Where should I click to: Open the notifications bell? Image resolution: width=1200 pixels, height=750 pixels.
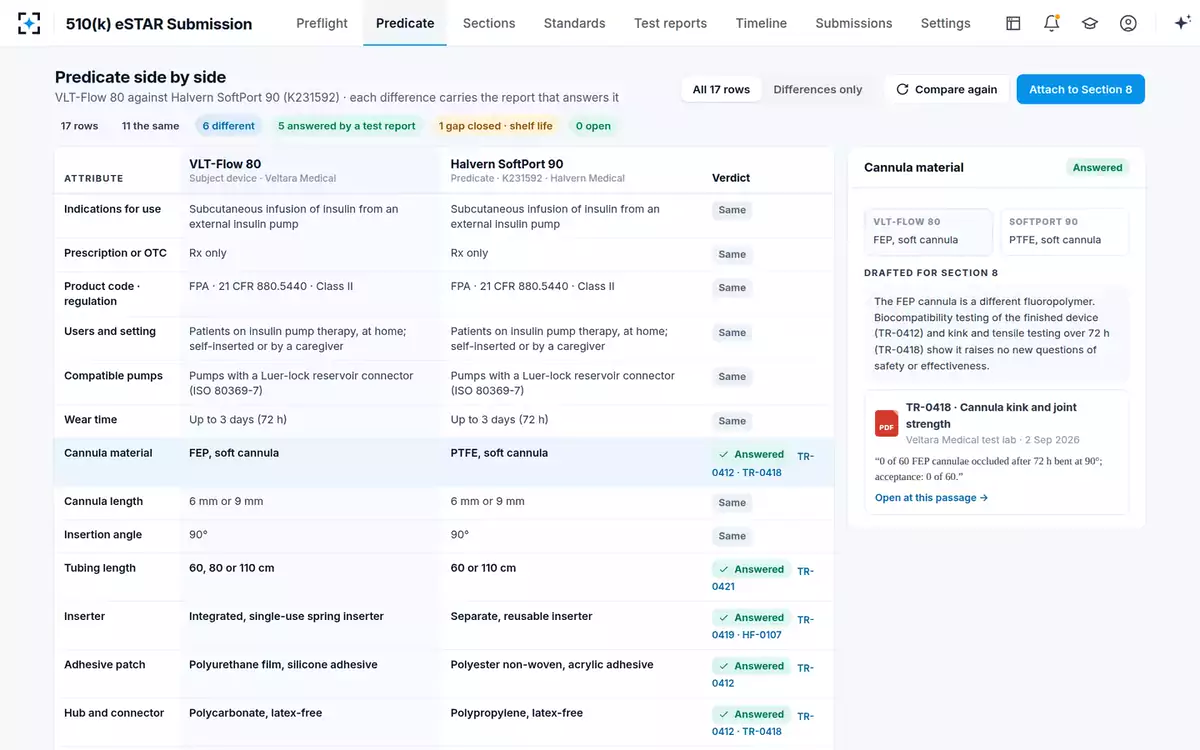tap(1051, 23)
